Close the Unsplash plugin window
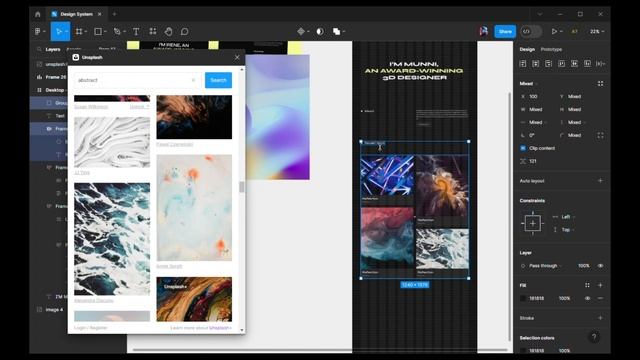Image resolution: width=640 pixels, height=360 pixels. tap(237, 58)
